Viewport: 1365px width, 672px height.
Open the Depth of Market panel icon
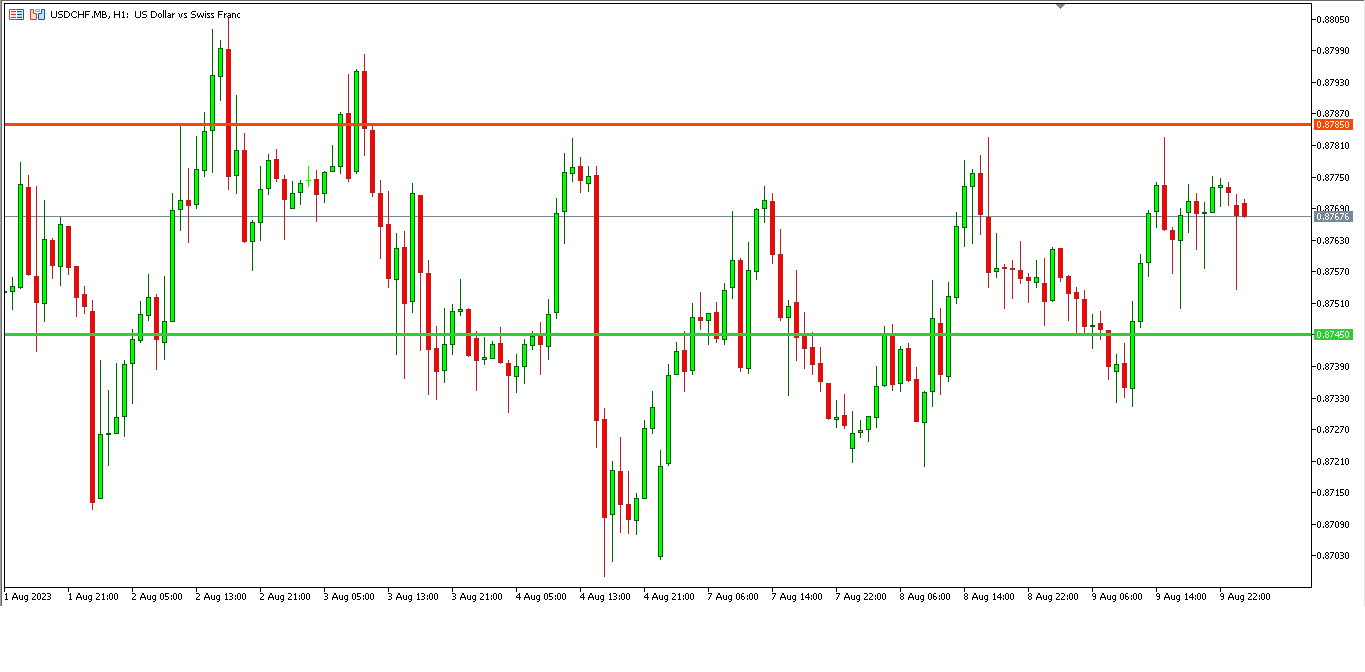coord(17,15)
